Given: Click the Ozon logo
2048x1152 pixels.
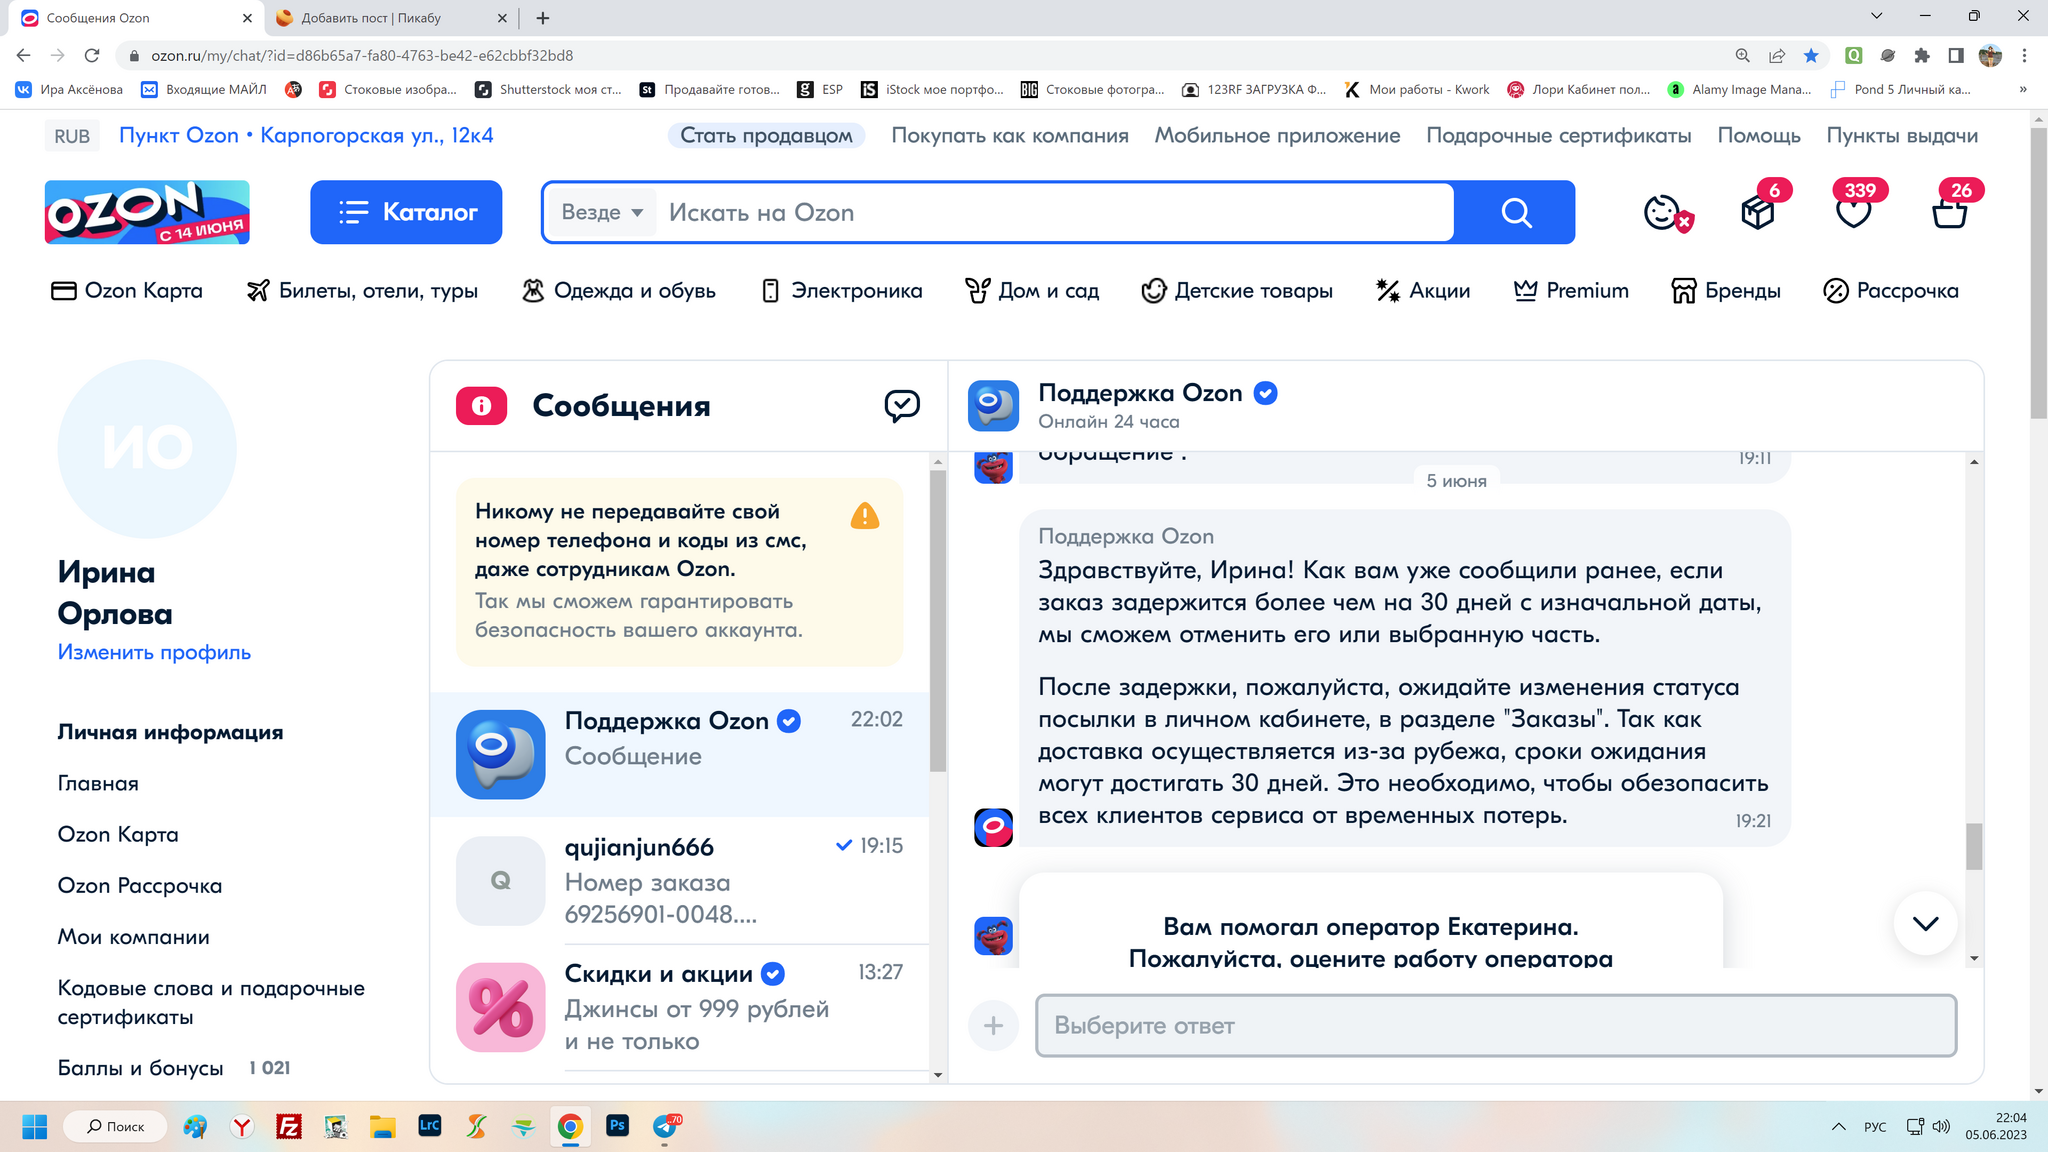Looking at the screenshot, I should [147, 212].
